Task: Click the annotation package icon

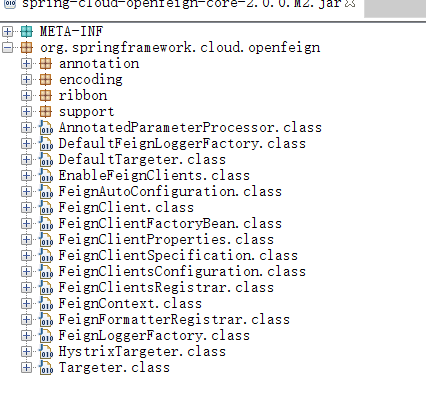Action: click(45, 64)
